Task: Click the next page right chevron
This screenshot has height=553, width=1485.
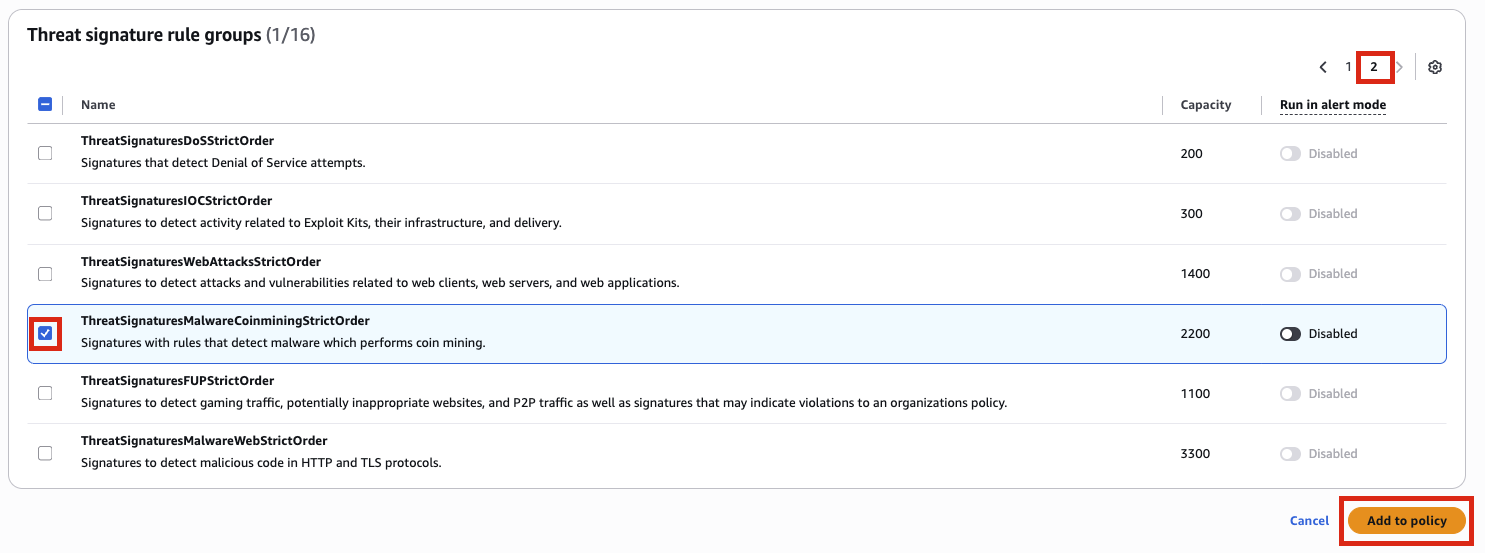Action: (1400, 67)
